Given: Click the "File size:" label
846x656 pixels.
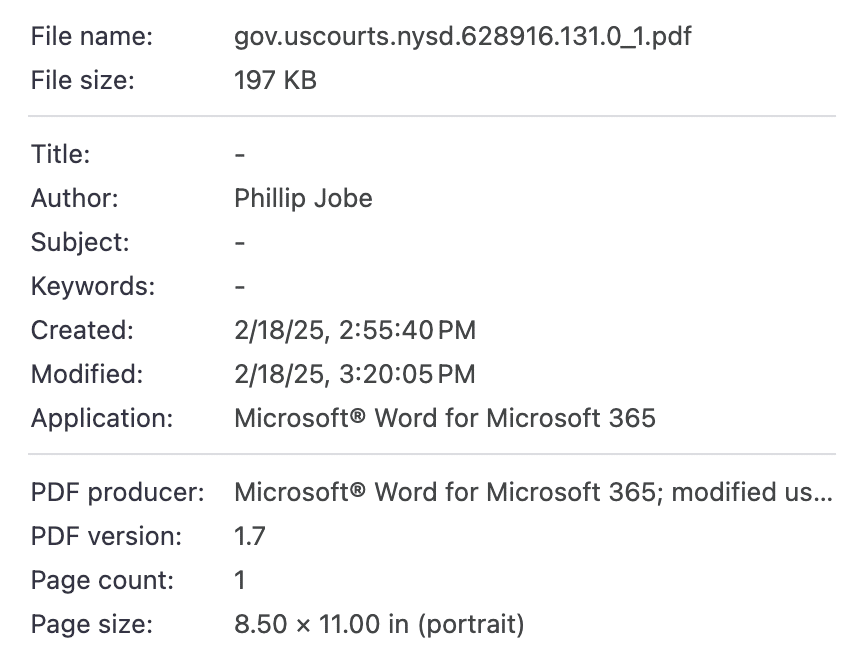Looking at the screenshot, I should (x=83, y=81).
